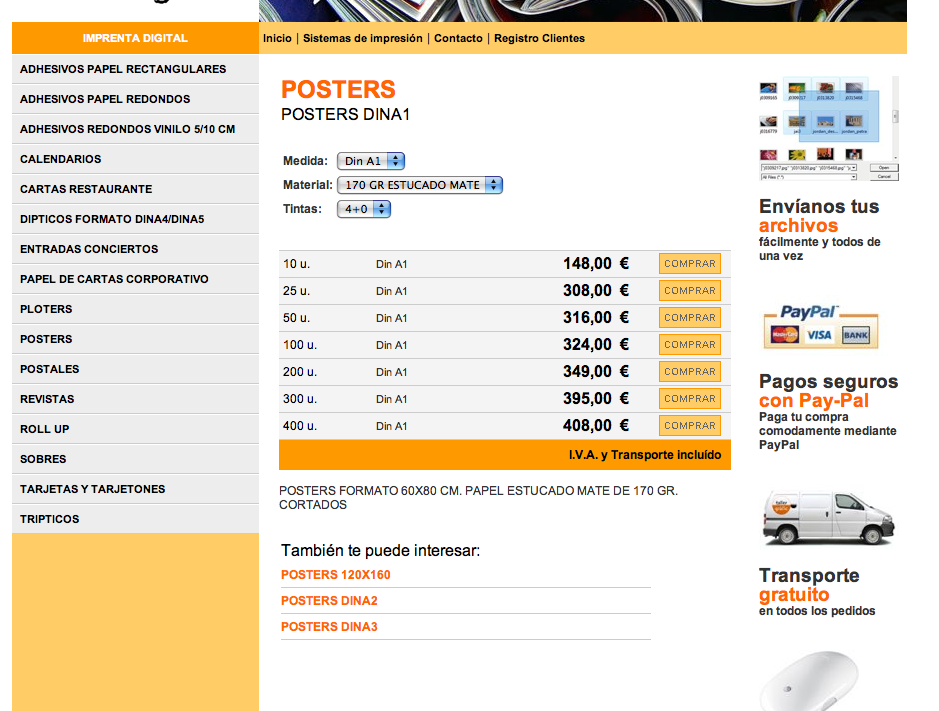Click the price 408,00 €

coord(596,425)
